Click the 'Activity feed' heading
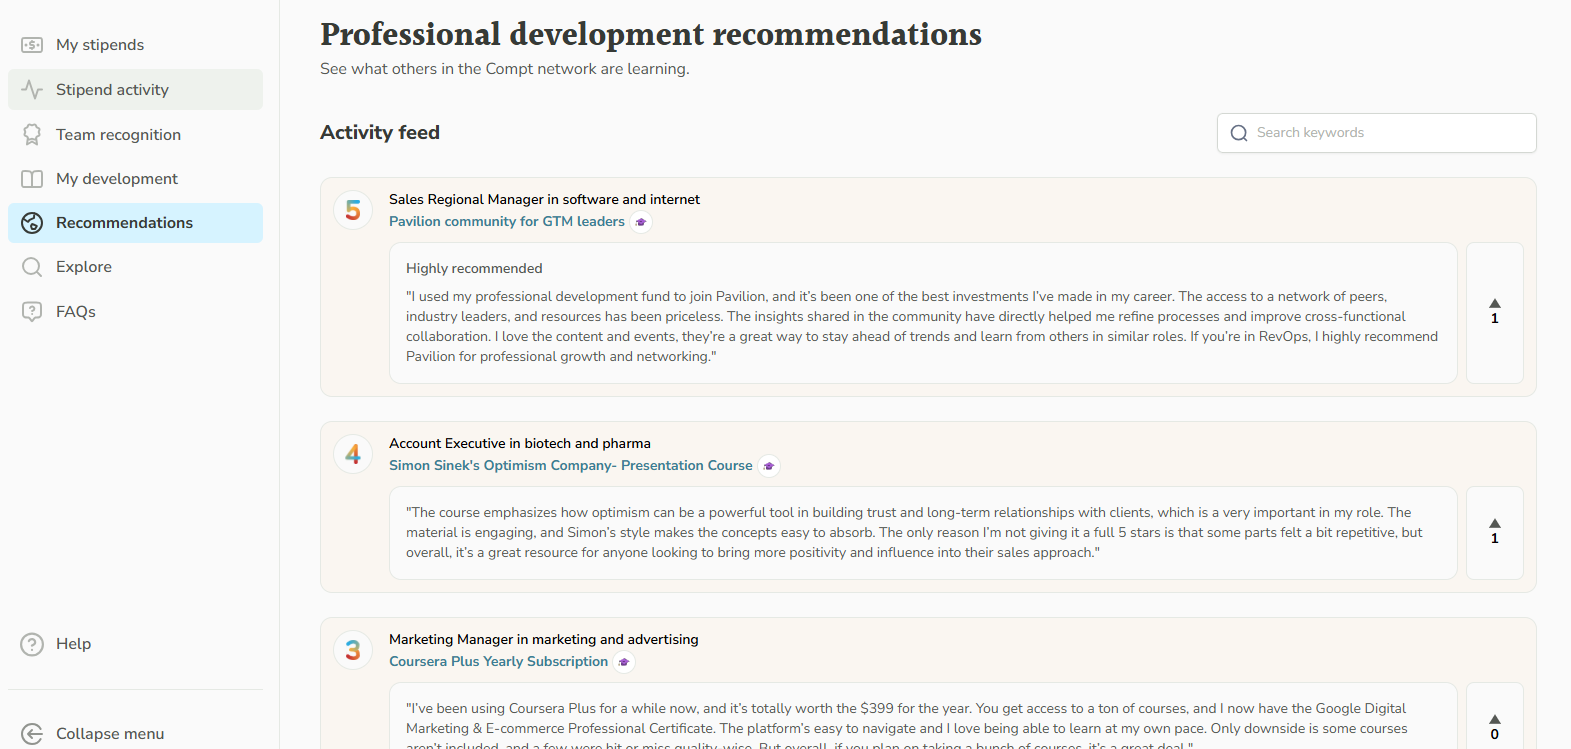Image resolution: width=1571 pixels, height=749 pixels. tap(380, 133)
